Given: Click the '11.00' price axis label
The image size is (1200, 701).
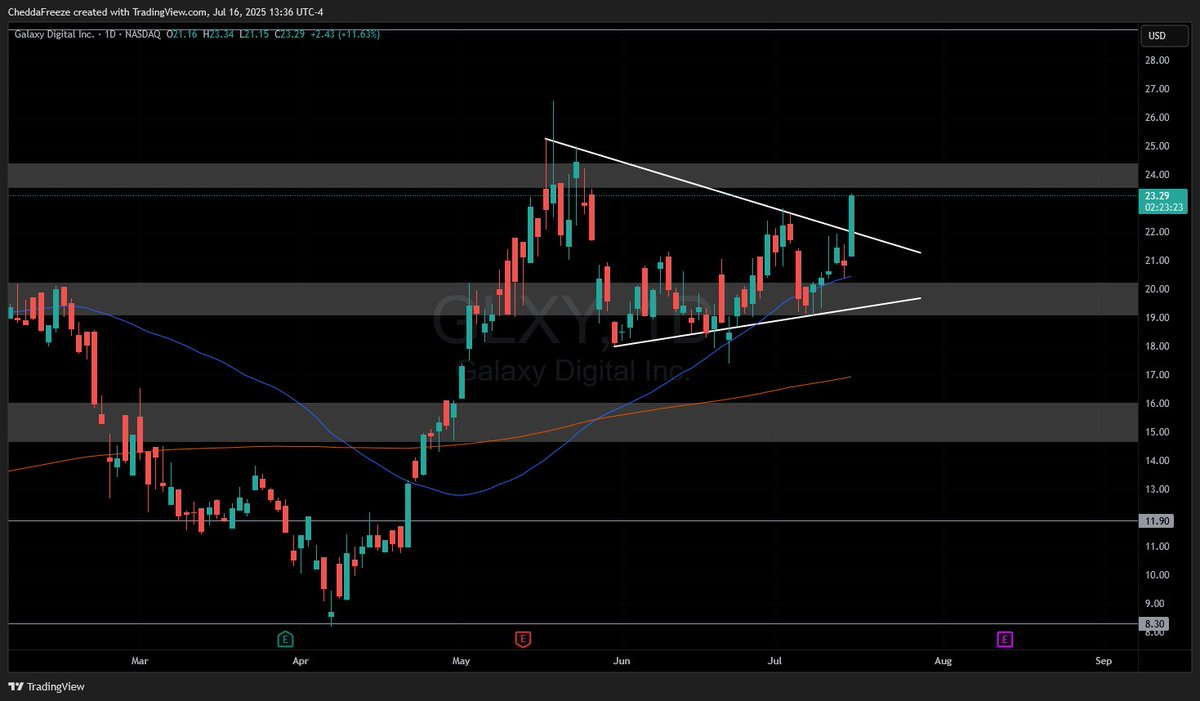Looking at the screenshot, I should click(x=1157, y=546).
